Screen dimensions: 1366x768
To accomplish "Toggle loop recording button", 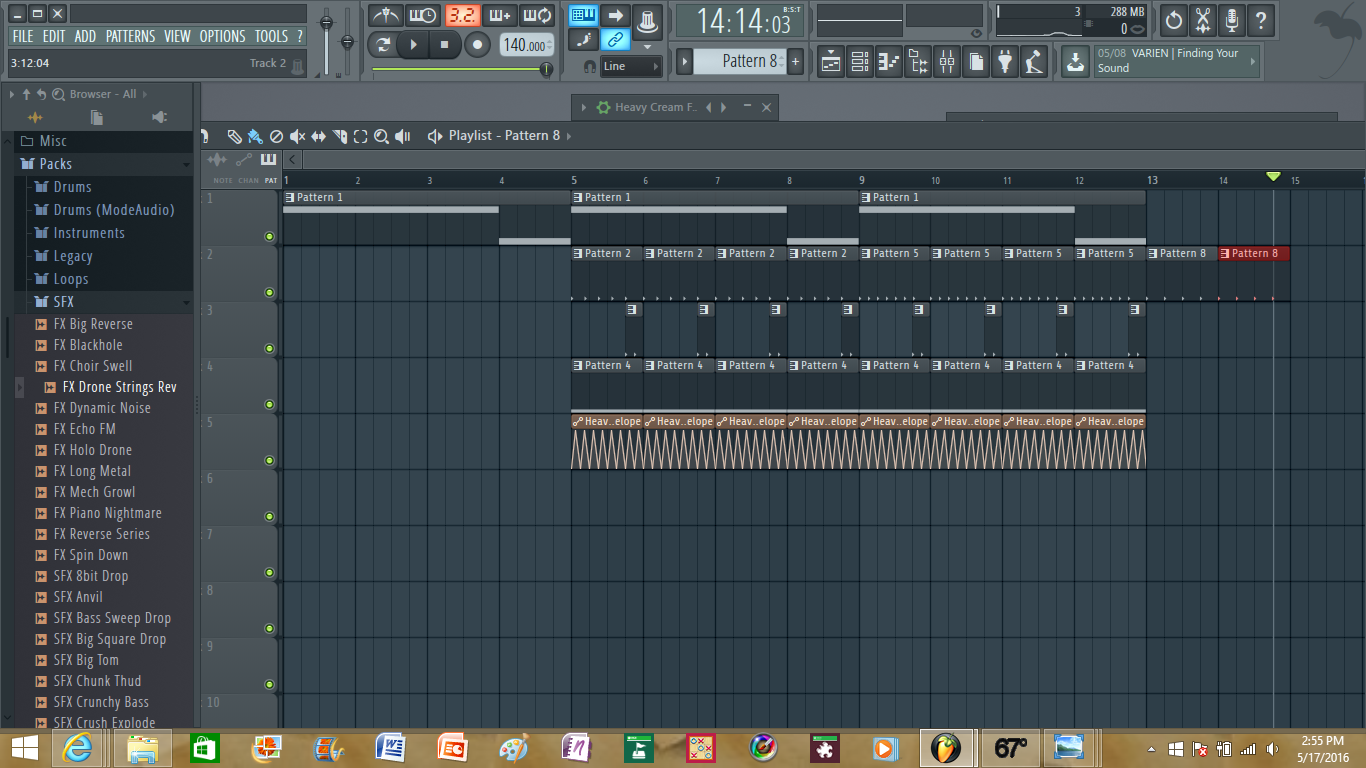I will (537, 15).
